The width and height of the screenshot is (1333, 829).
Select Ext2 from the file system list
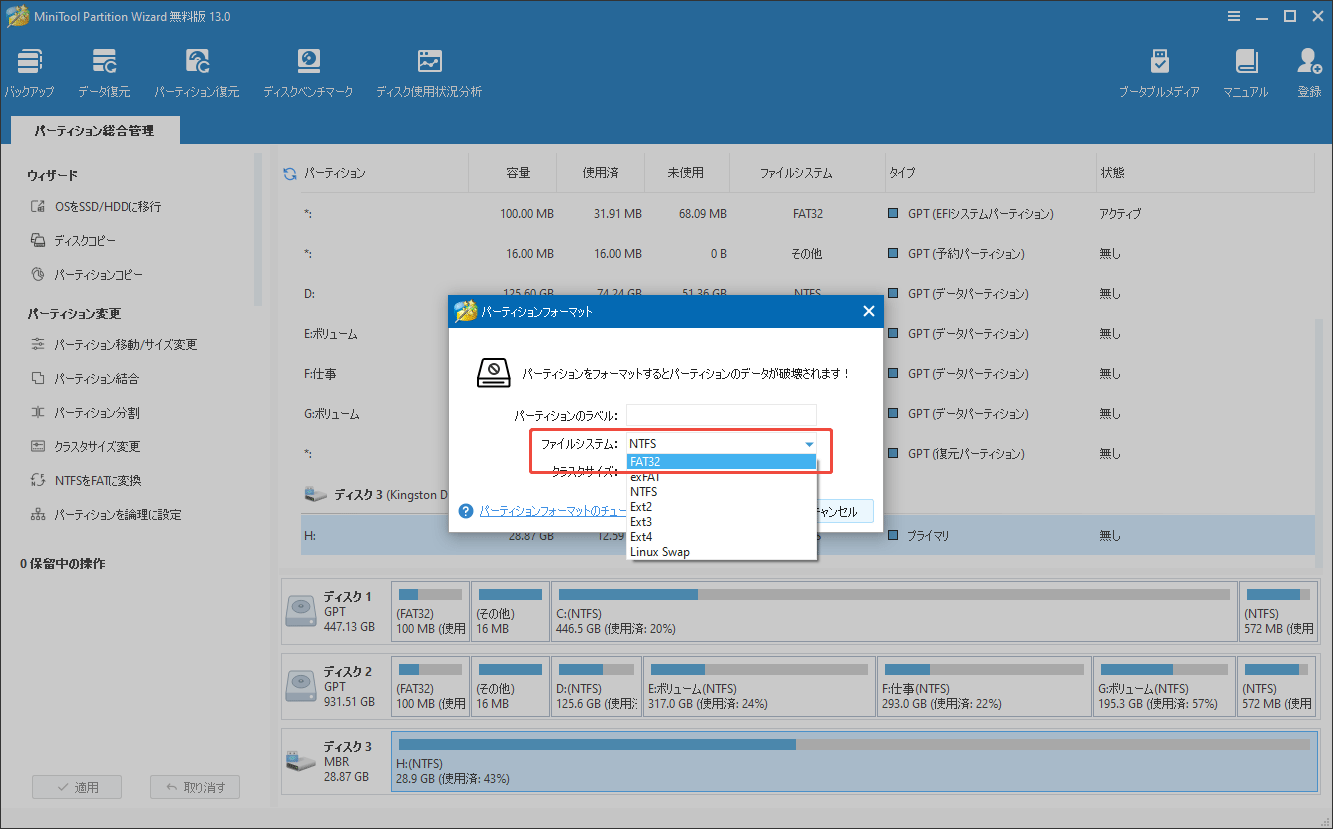pos(722,507)
